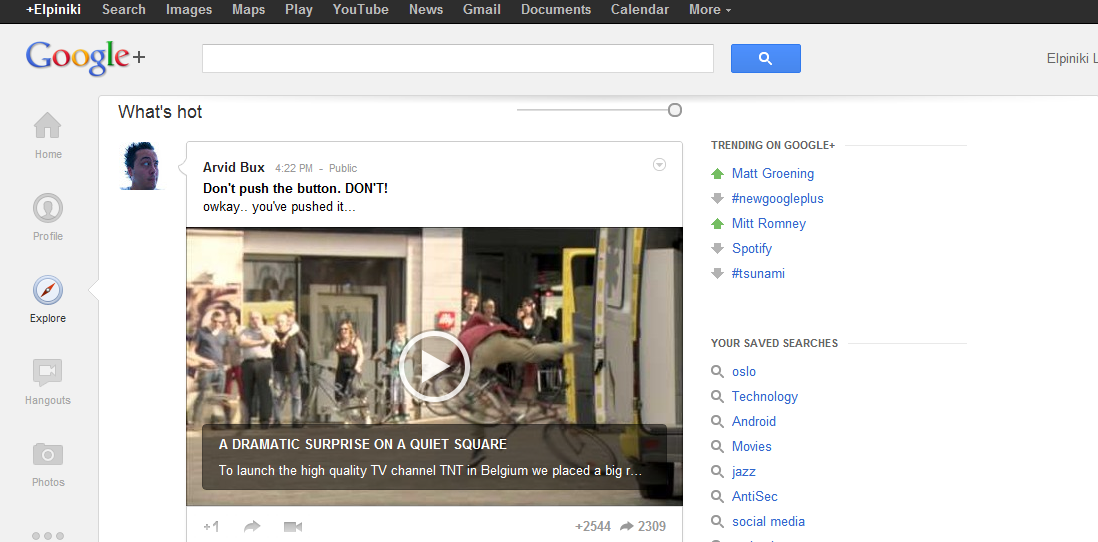
Task: Select the Explore compass icon
Action: click(48, 290)
